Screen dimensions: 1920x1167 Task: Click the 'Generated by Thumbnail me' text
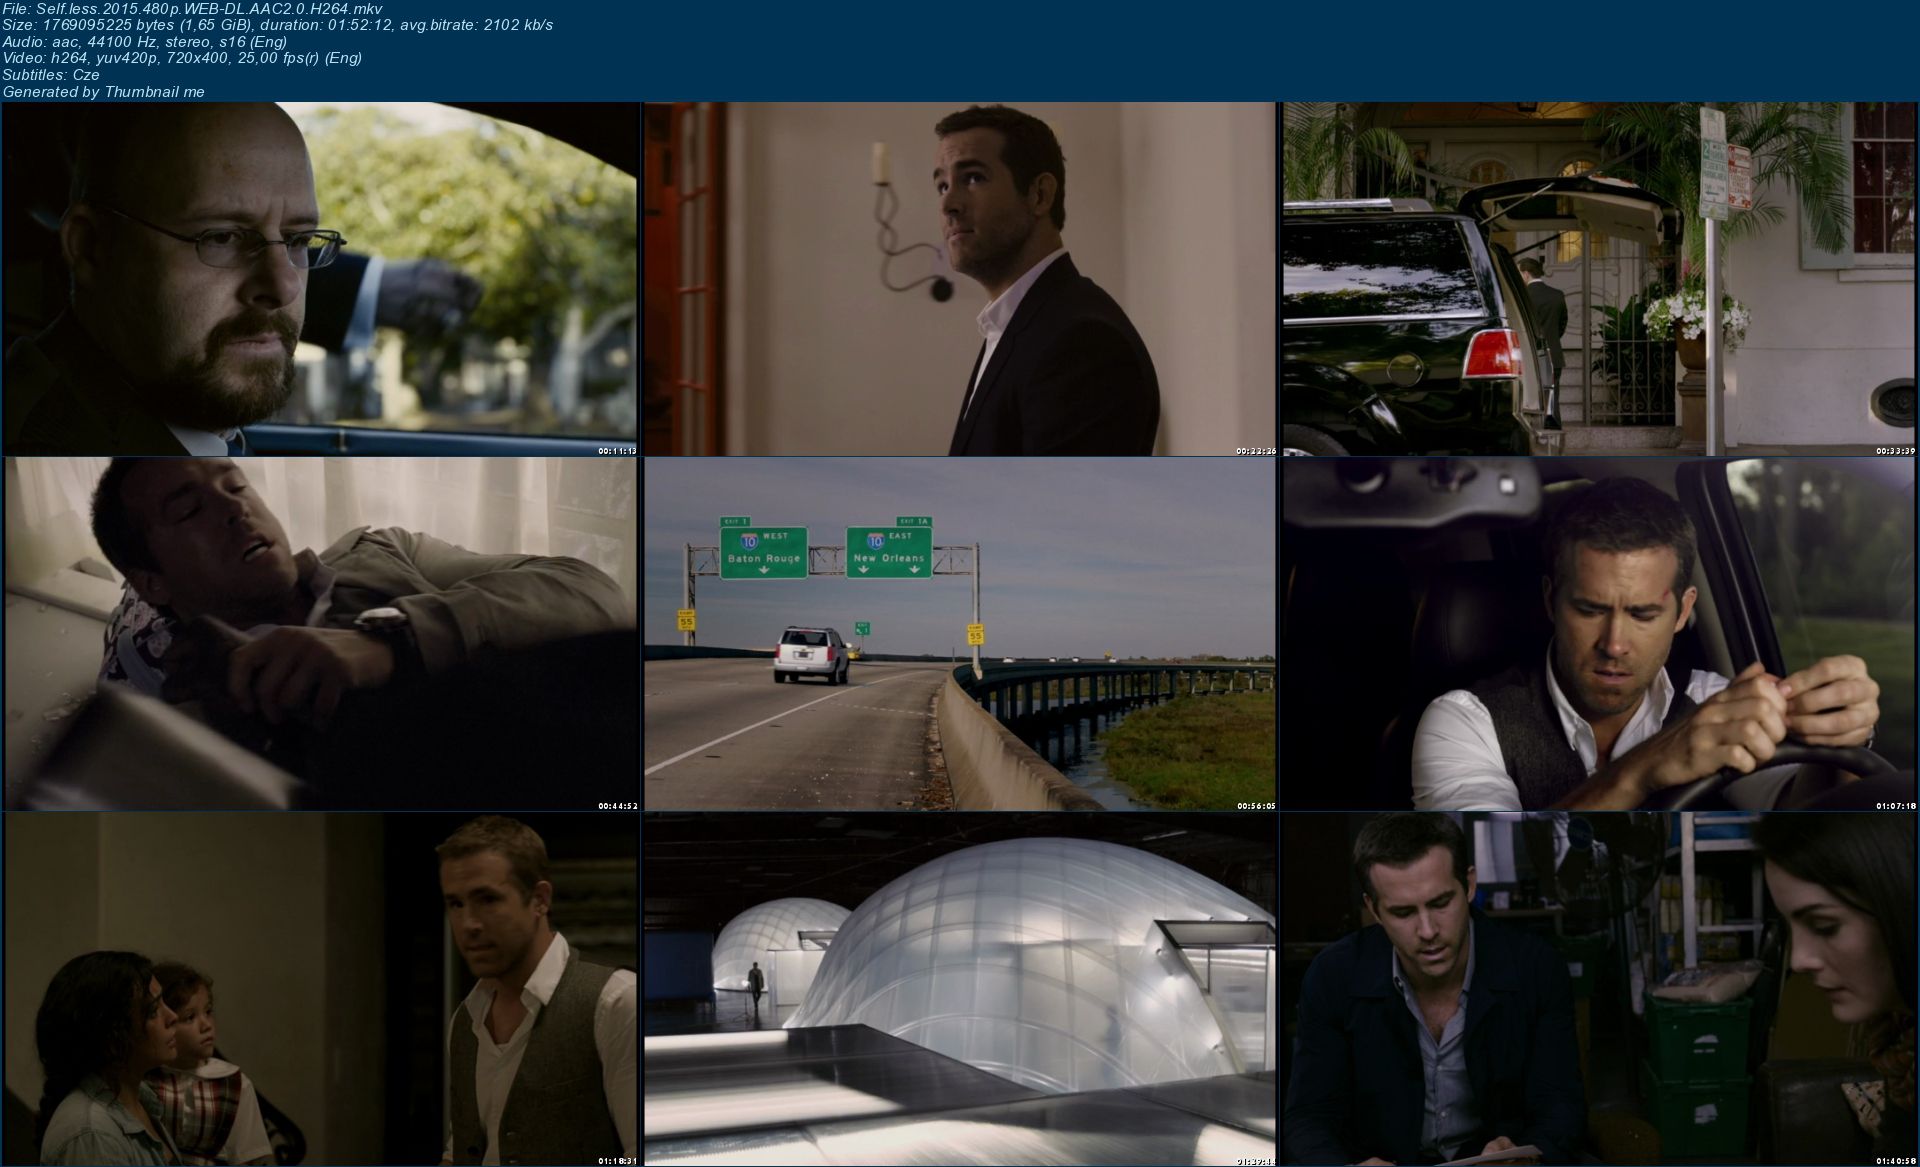(x=104, y=92)
